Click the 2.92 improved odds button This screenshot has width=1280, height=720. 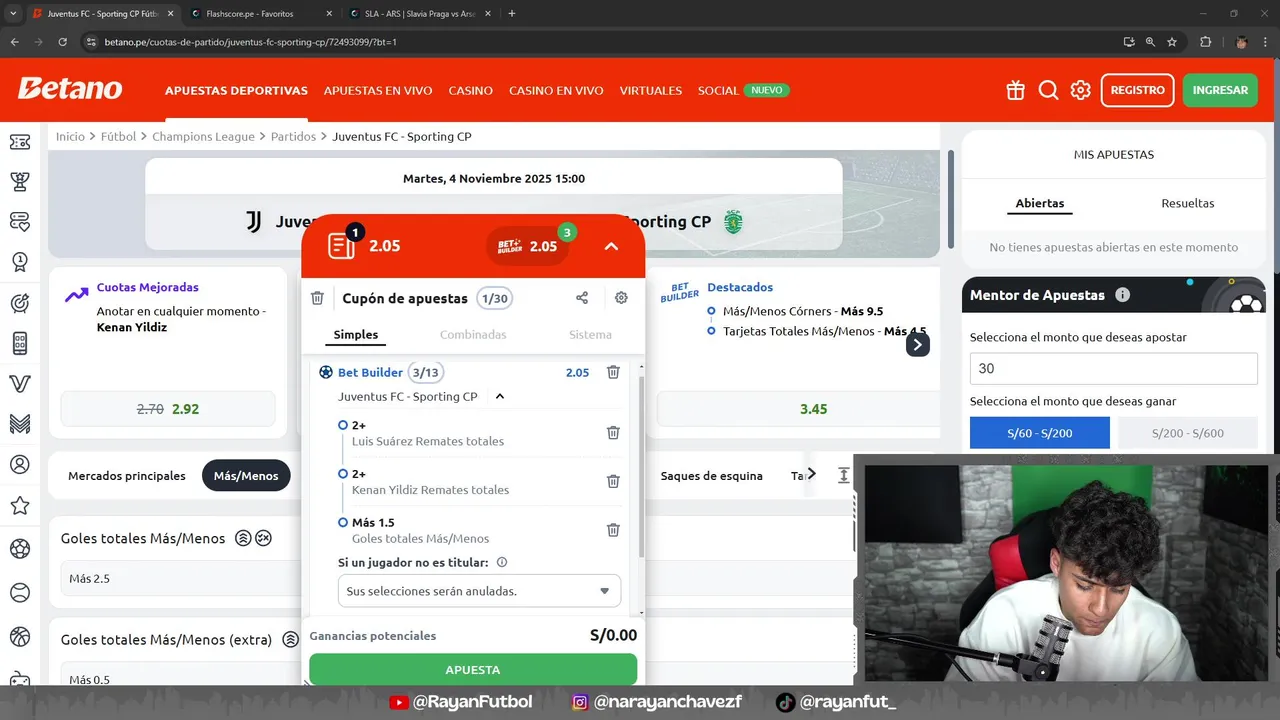[168, 409]
